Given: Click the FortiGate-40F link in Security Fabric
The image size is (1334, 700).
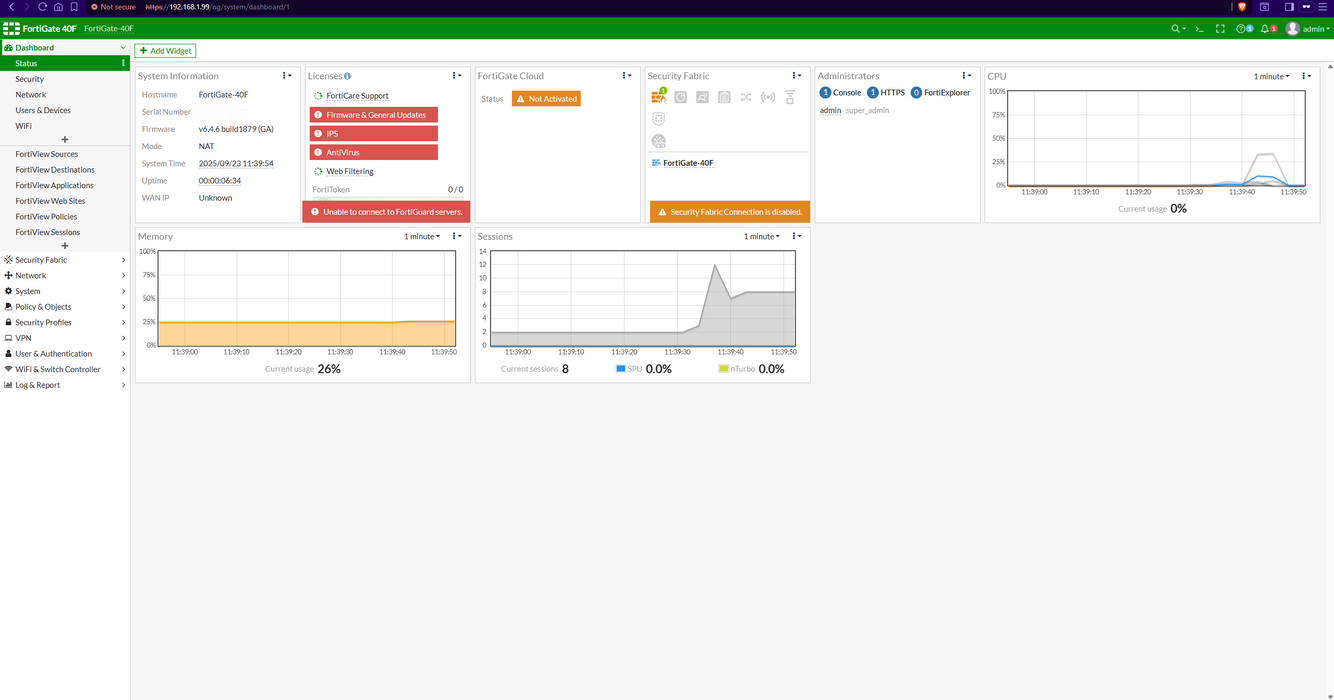Looking at the screenshot, I should (x=688, y=163).
